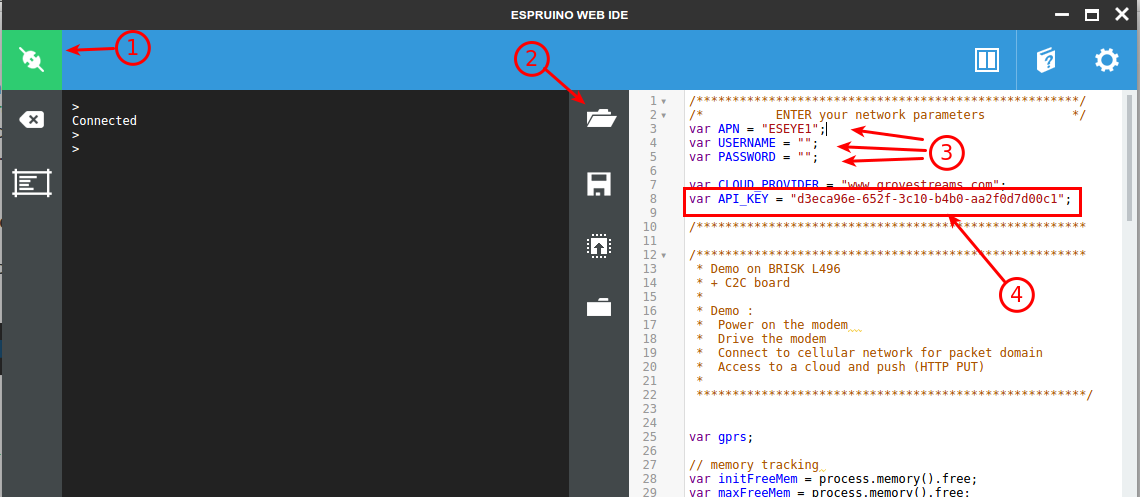Viewport: 1141px width, 497px height.
Task: Toggle the split-view layout icon in the top bar
Action: click(987, 60)
